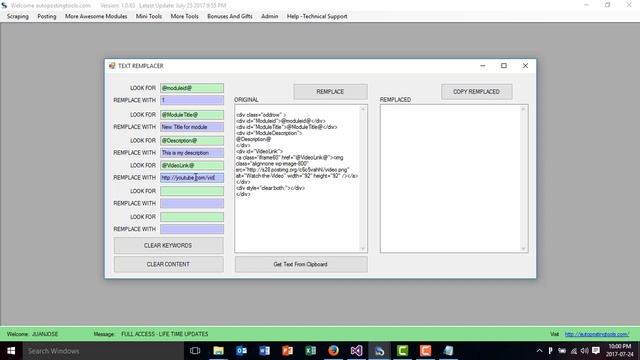Focus the replace-with field containing 1
640x360 pixels.
[192, 100]
